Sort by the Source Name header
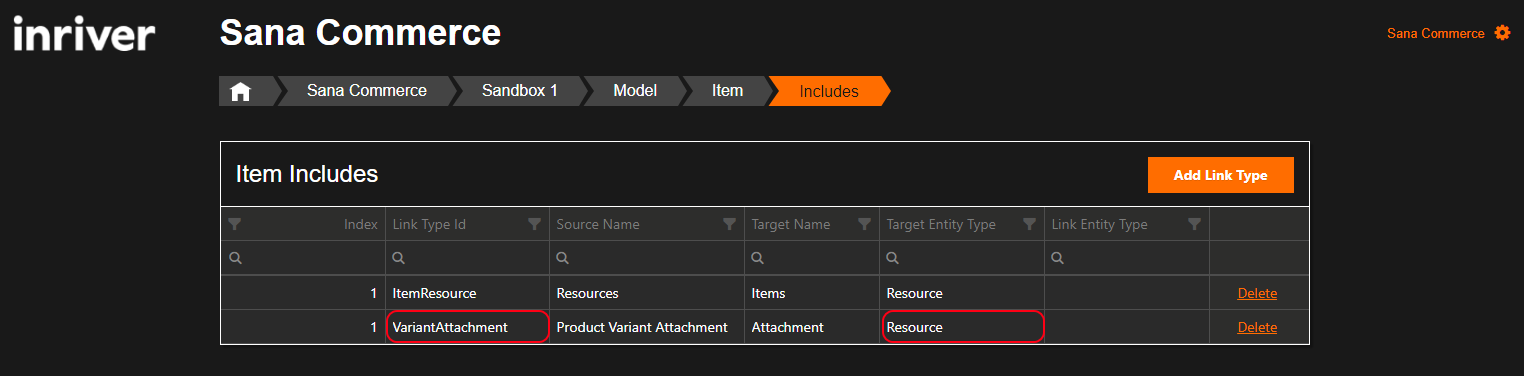This screenshot has height=376, width=1524. click(x=598, y=224)
